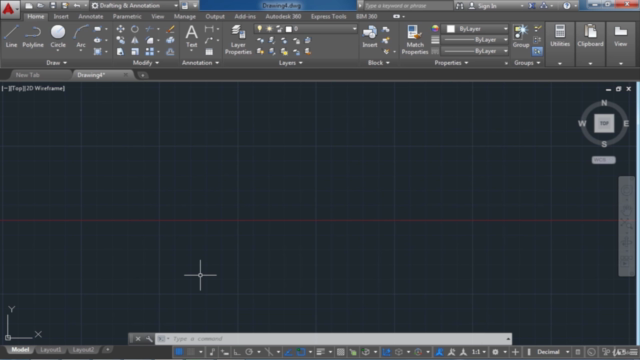Image resolution: width=640 pixels, height=360 pixels.
Task: Click the Table icon in Annotation panel
Action: coord(209,51)
